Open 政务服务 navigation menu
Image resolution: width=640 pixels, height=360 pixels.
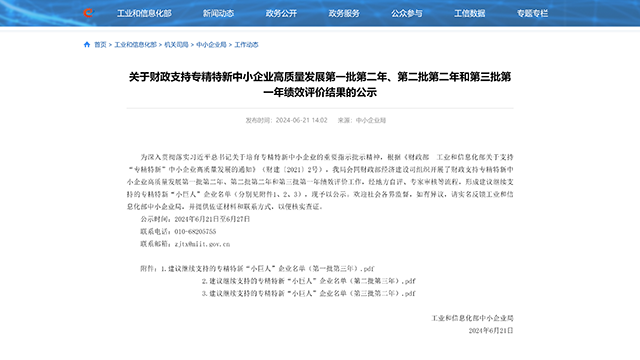coord(344,13)
